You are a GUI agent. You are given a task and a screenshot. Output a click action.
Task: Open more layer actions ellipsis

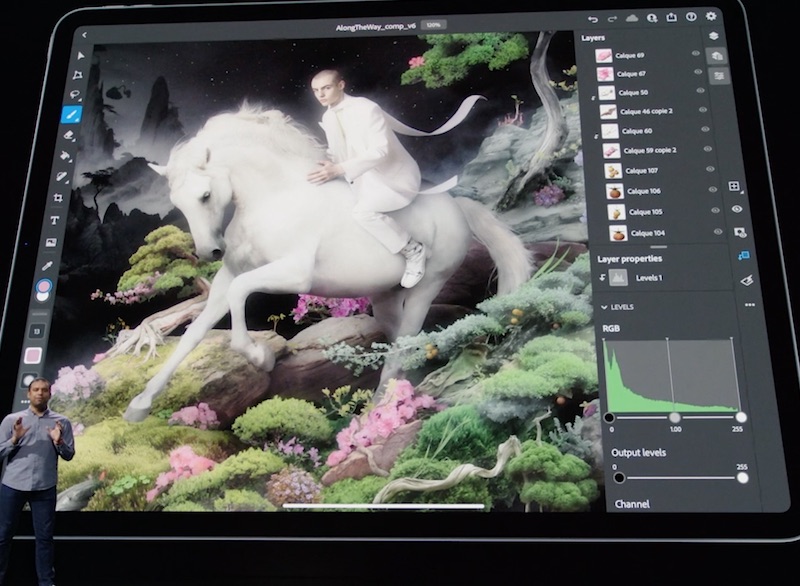click(749, 305)
